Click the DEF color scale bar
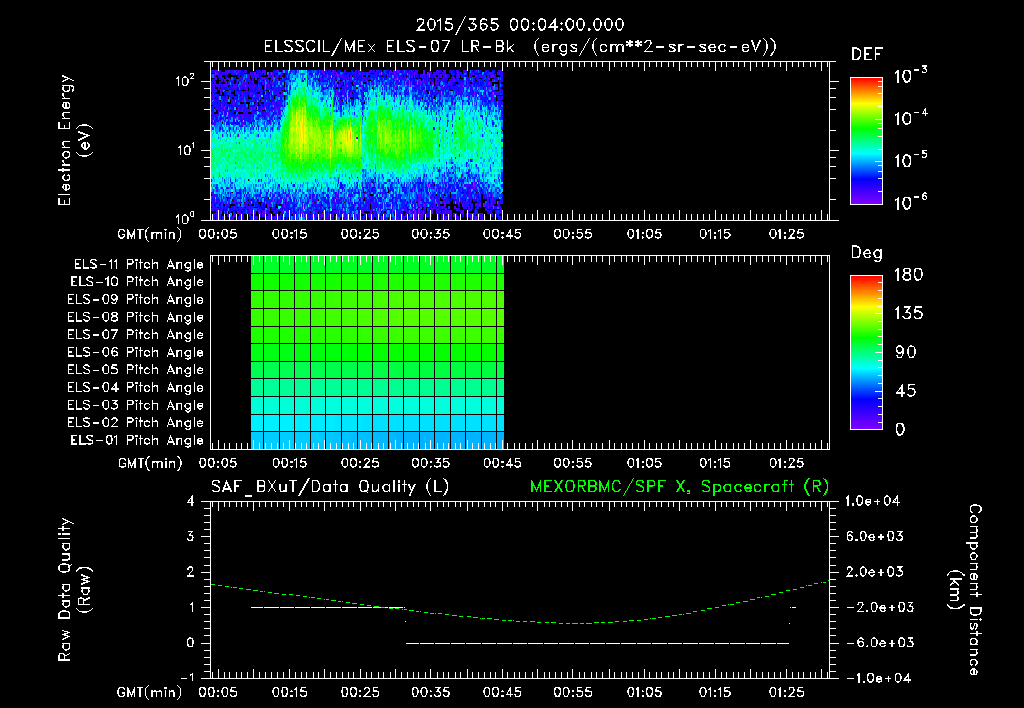This screenshot has width=1024, height=708. pyautogui.click(x=866, y=141)
